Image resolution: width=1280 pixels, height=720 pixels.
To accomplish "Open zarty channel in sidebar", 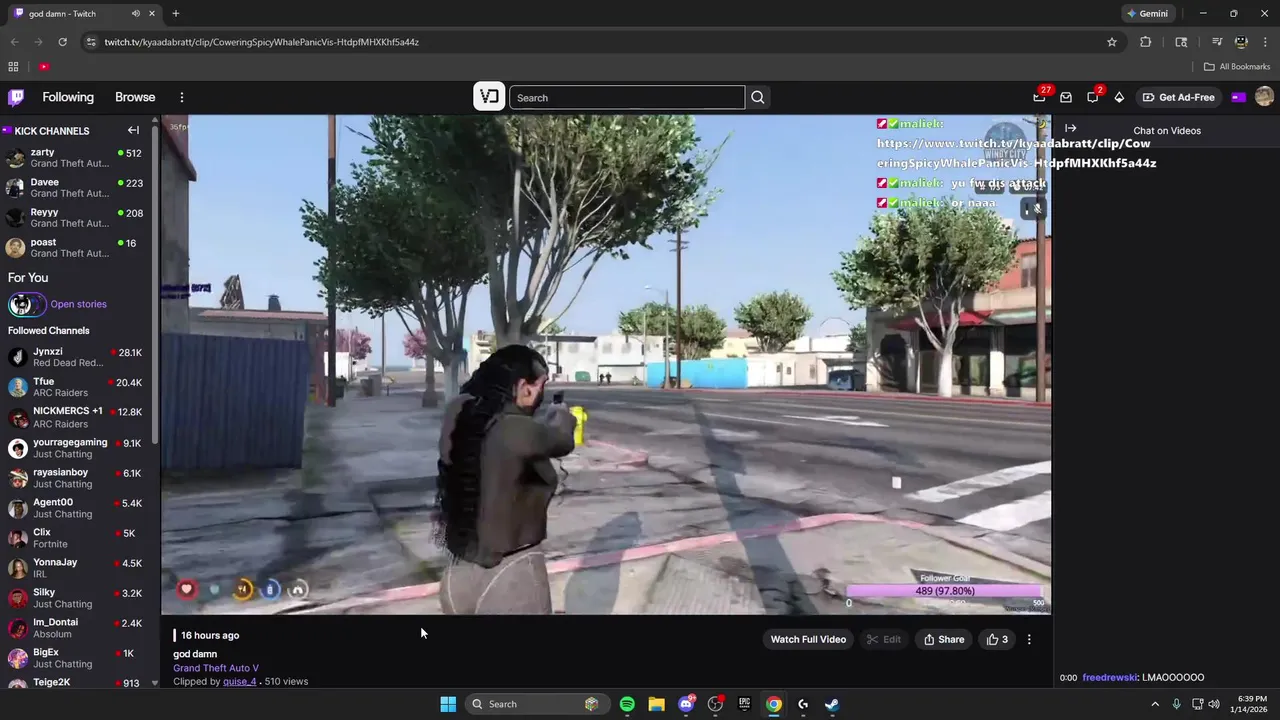I will tap(75, 158).
